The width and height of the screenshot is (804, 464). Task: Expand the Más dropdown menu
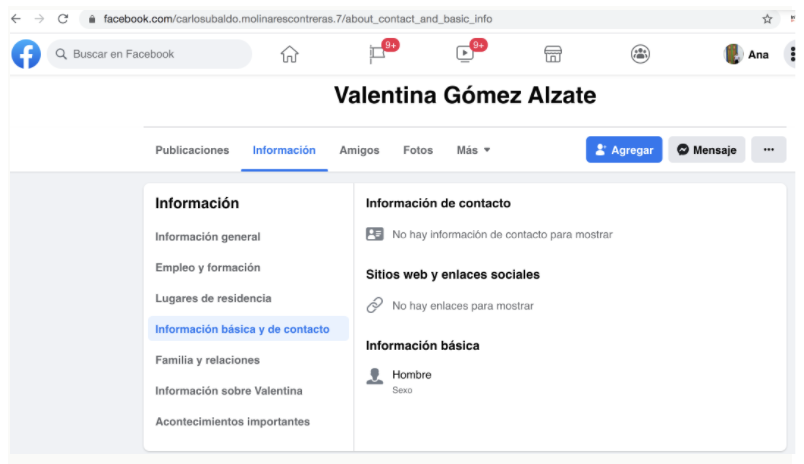point(473,150)
